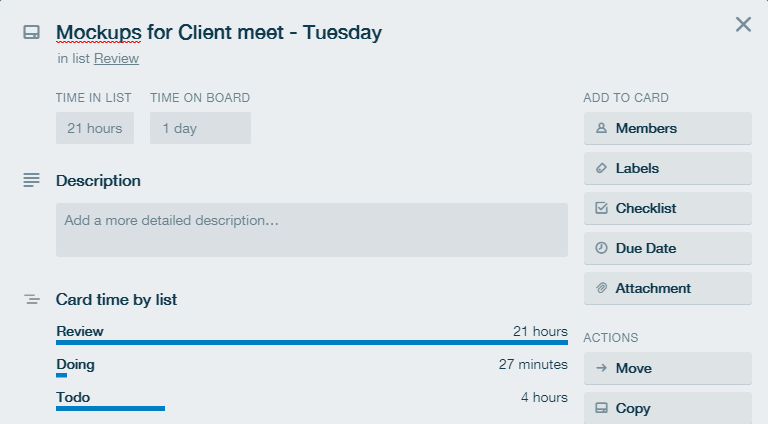768x424 pixels.
Task: Click the Labels tag icon
Action: point(601,168)
